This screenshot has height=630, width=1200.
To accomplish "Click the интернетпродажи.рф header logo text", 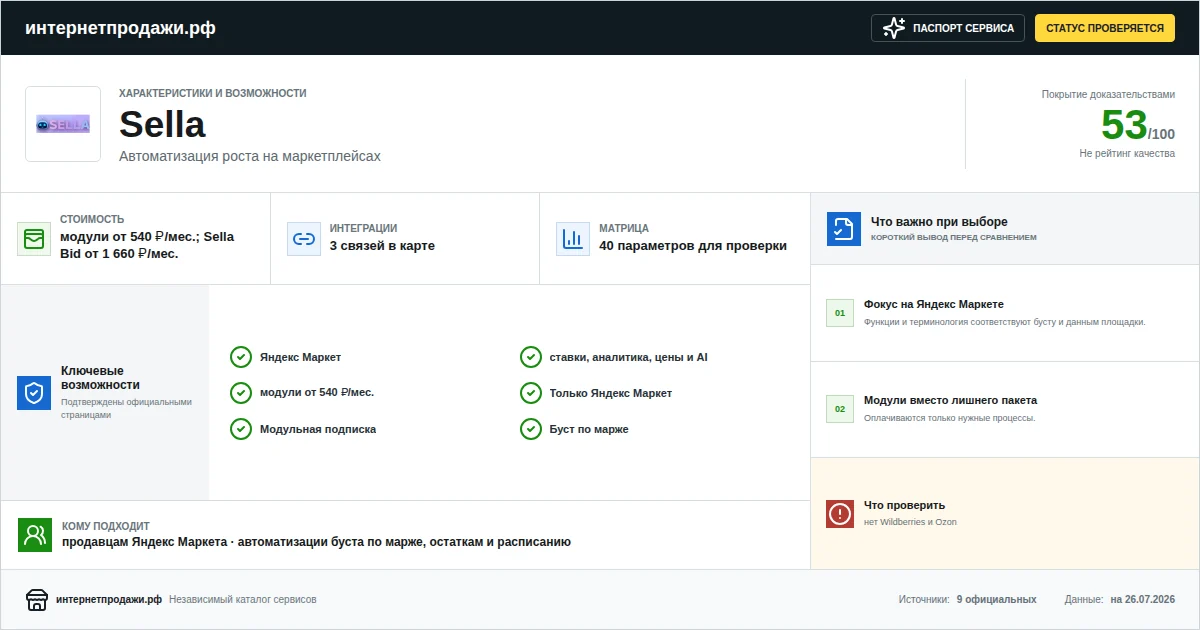I will click(x=120, y=28).
